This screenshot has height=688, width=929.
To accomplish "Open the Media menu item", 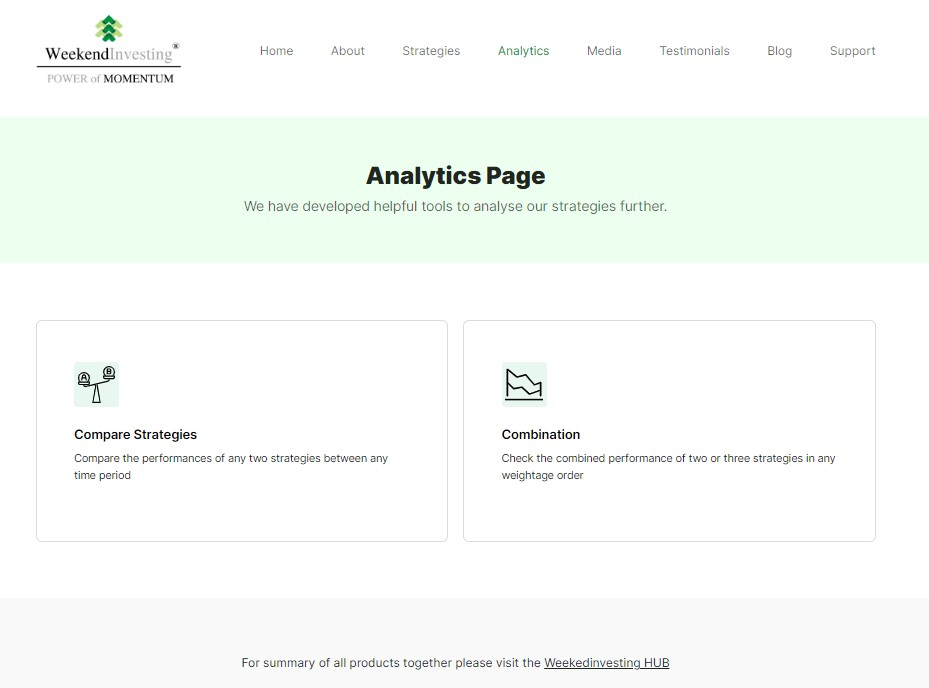I will click(604, 51).
